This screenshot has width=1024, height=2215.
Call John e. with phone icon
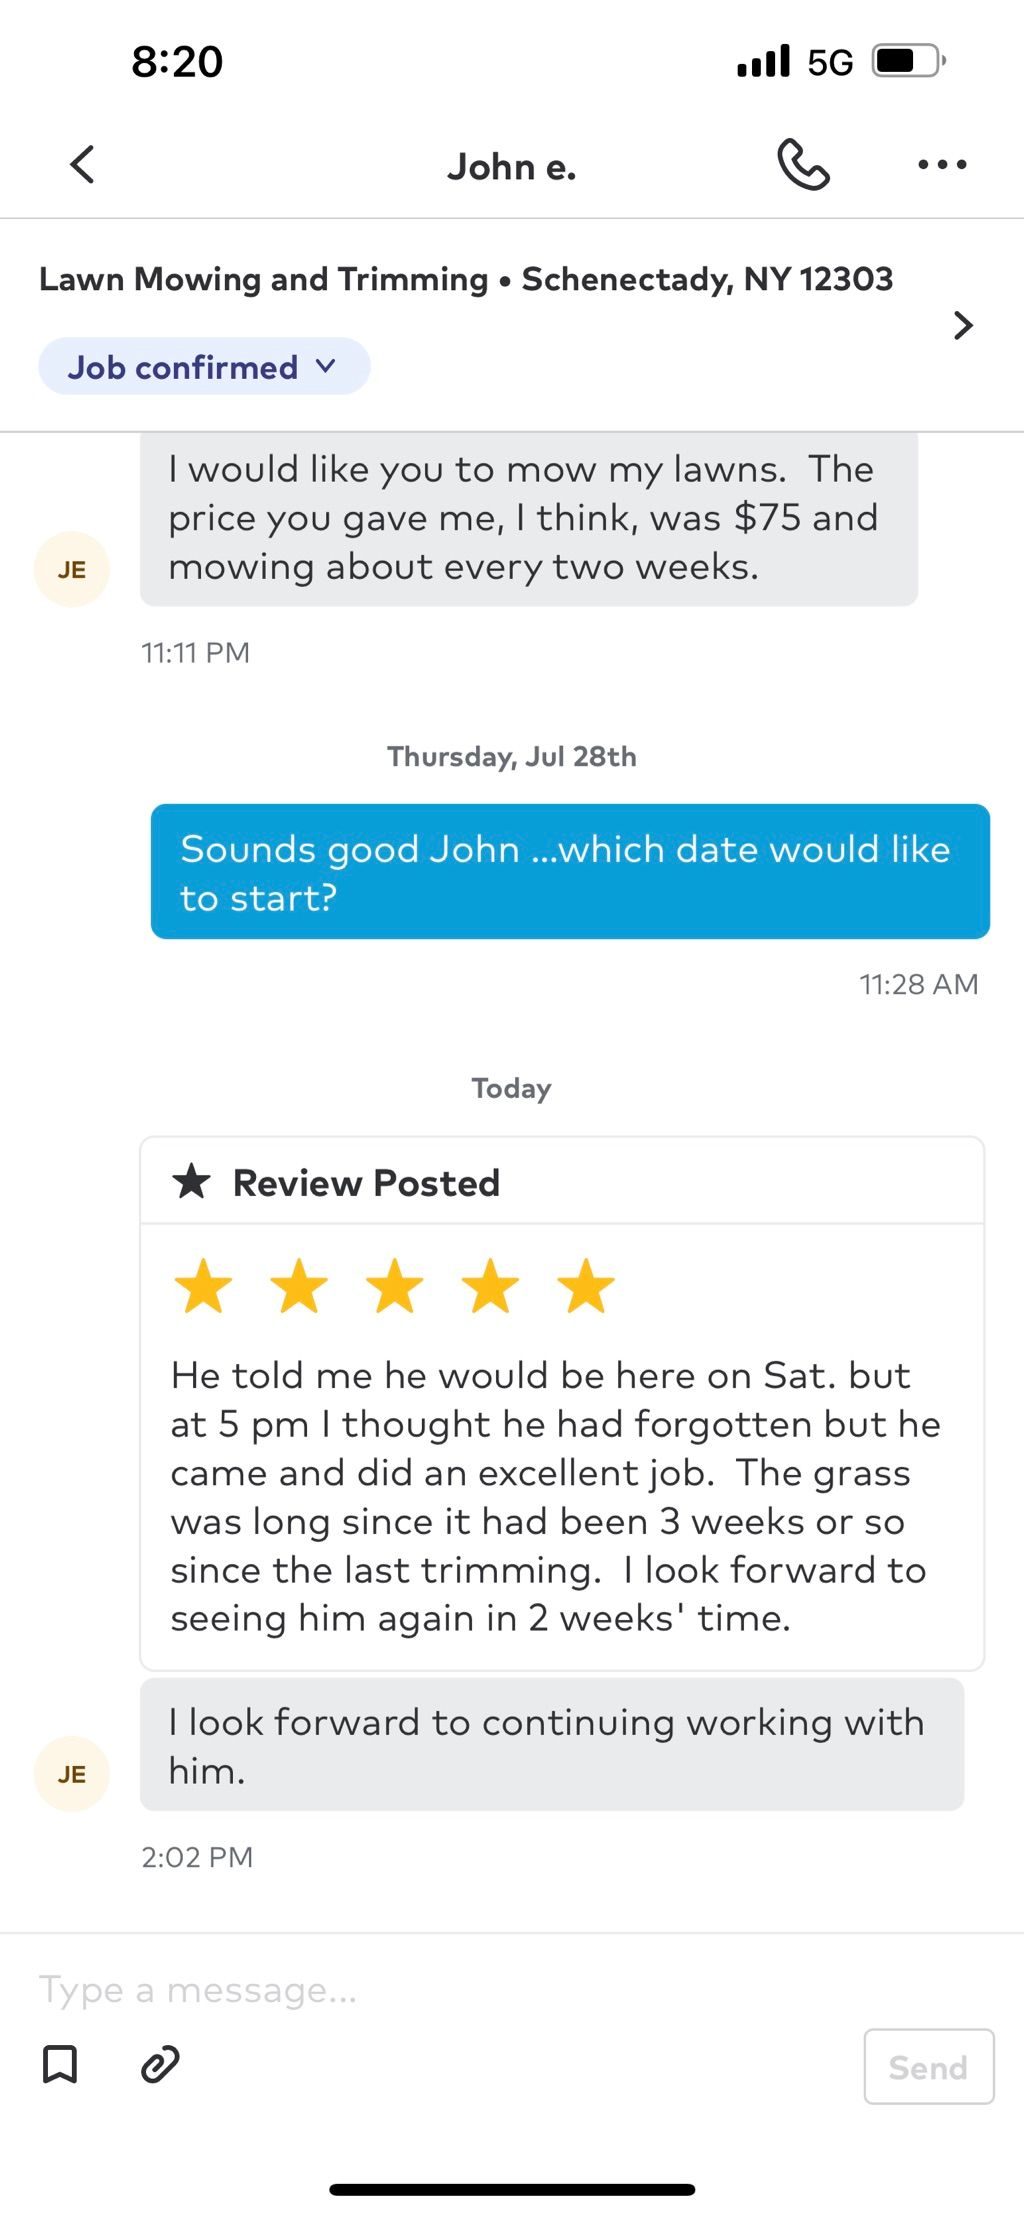pyautogui.click(x=803, y=165)
